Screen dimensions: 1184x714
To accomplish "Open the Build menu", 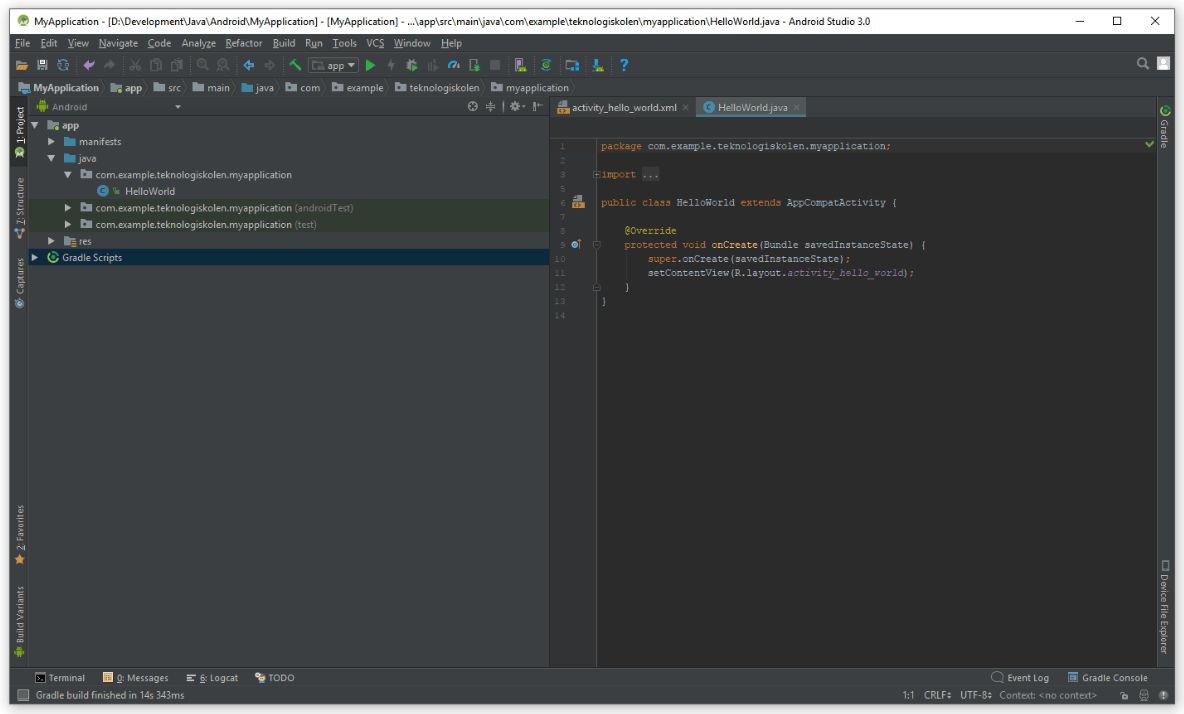I will 284,43.
